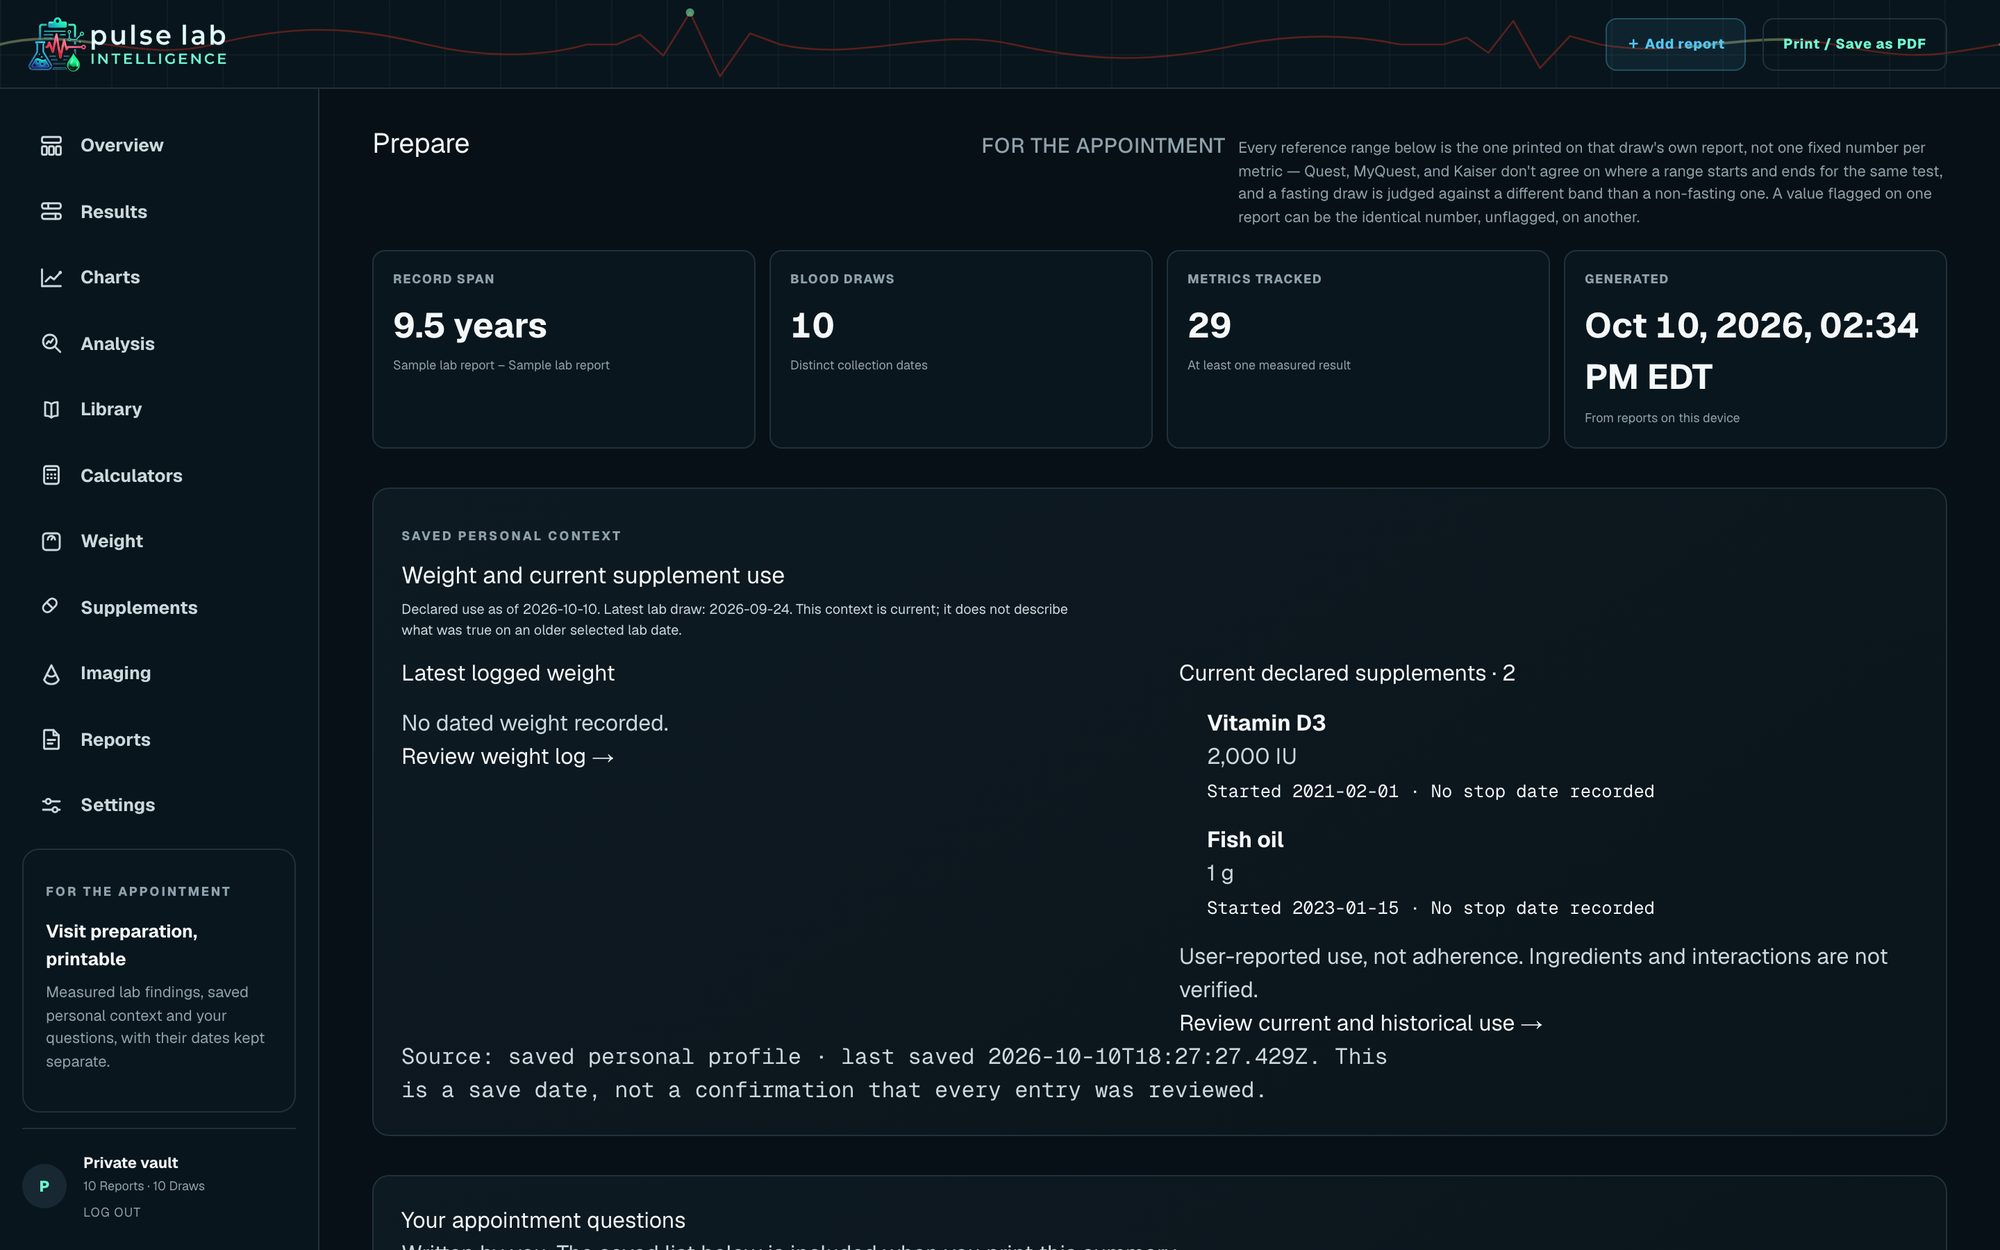This screenshot has height=1250, width=2000.
Task: Click the Overview sidebar icon
Action: [51, 146]
